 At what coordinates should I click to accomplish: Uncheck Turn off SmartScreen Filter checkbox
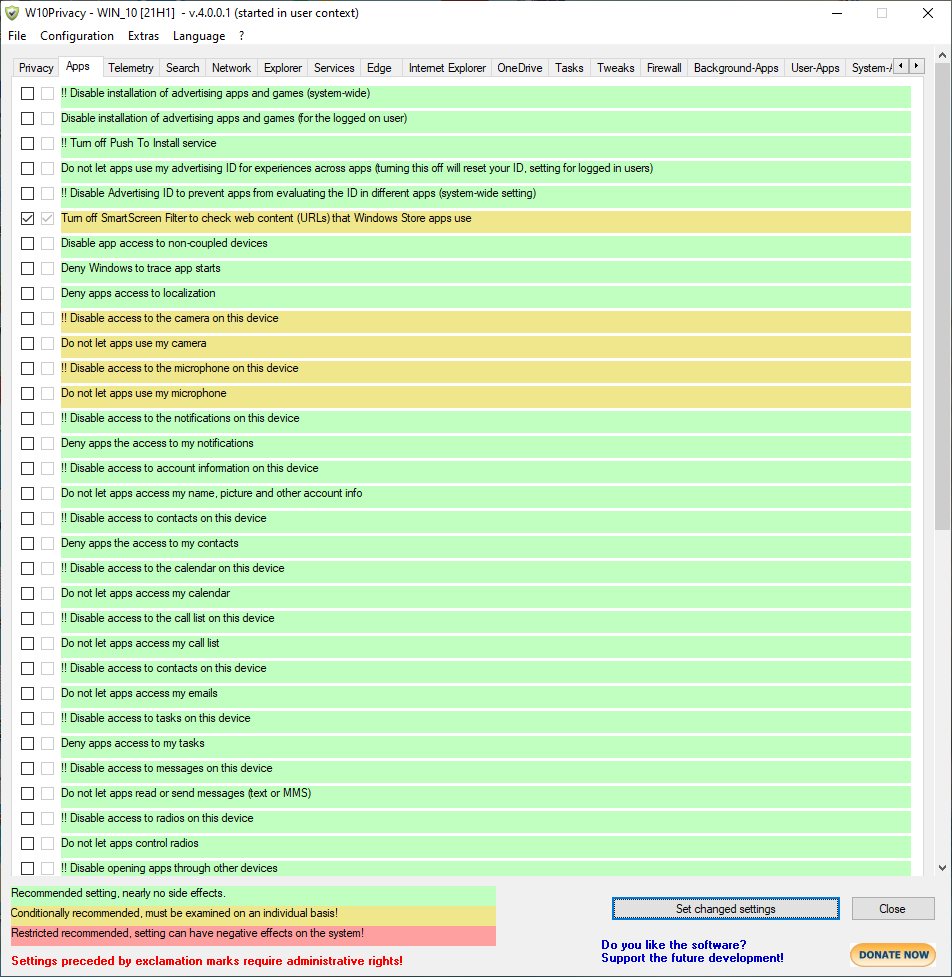pyautogui.click(x=27, y=218)
